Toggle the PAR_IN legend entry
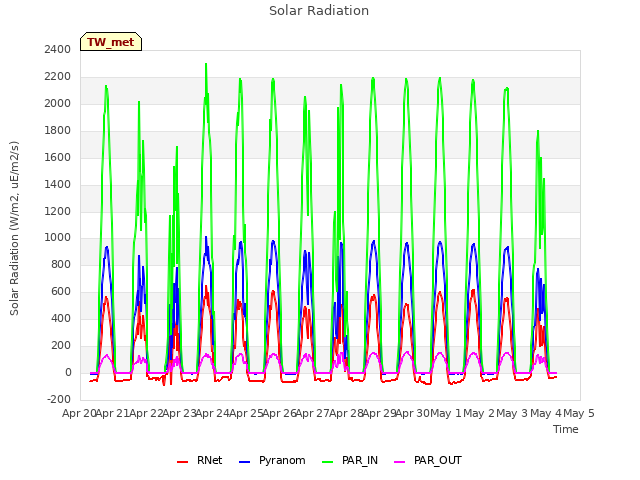640x480 pixels. click(x=350, y=460)
